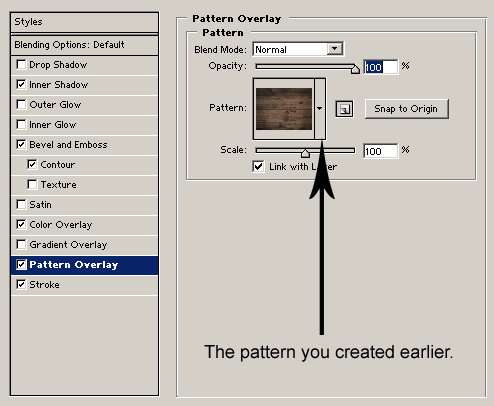
Task: Tick the Inner Glow checkbox
Action: click(21, 124)
